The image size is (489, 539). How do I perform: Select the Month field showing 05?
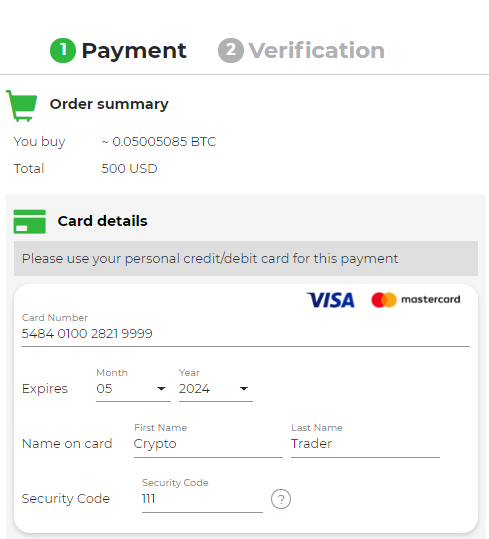click(133, 389)
